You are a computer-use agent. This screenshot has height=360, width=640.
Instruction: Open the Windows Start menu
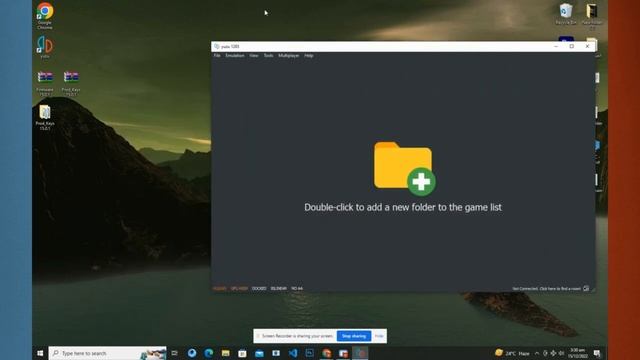click(x=40, y=353)
